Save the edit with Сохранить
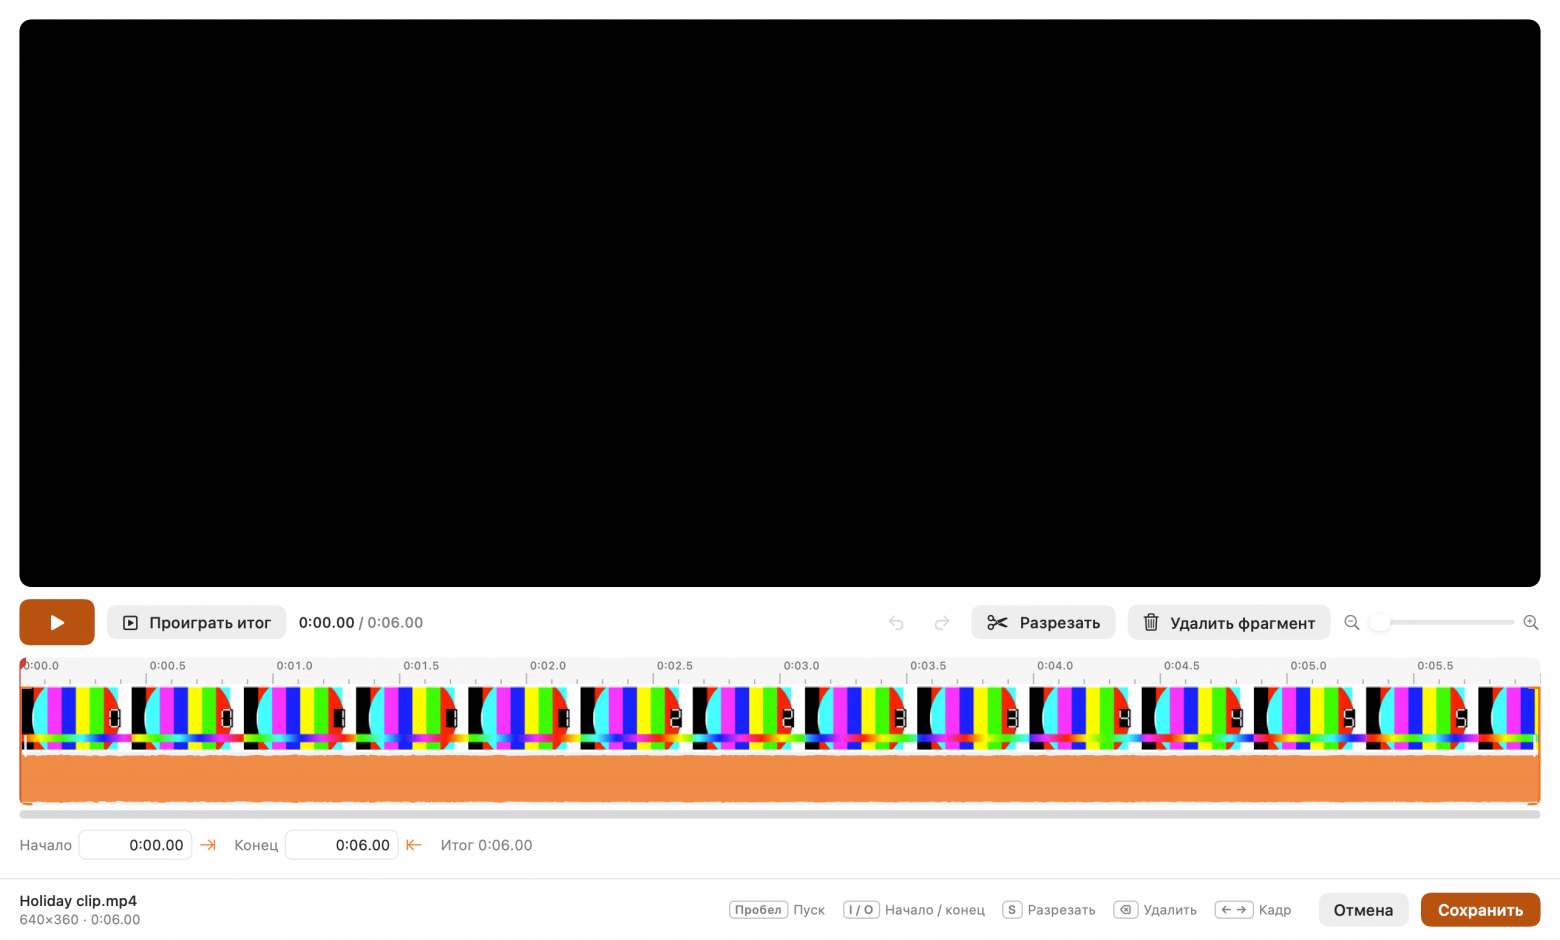Image resolution: width=1560 pixels, height=940 pixels. click(x=1480, y=910)
